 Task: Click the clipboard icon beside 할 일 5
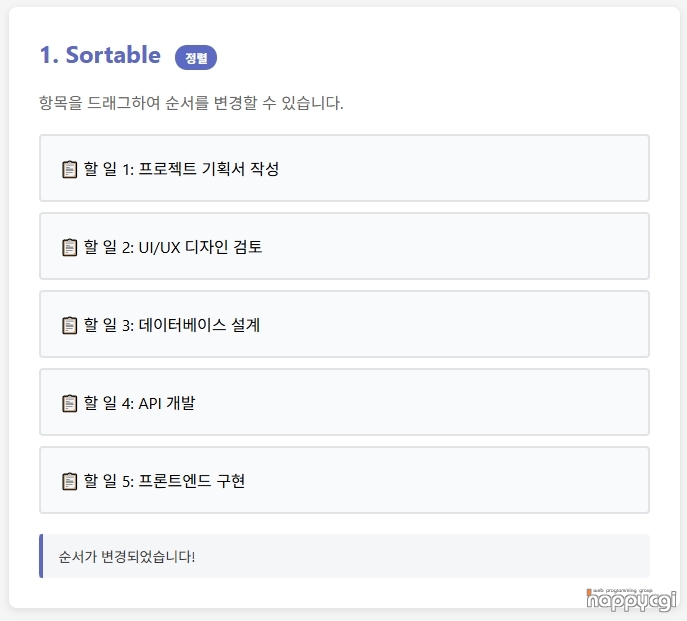click(x=69, y=481)
